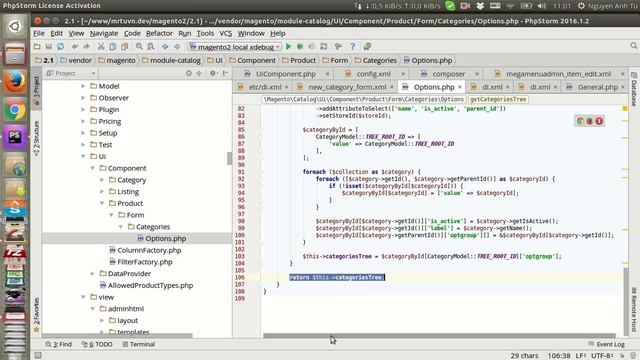Open search everywhere magnifier at top right
640x360 pixels.
[633, 46]
